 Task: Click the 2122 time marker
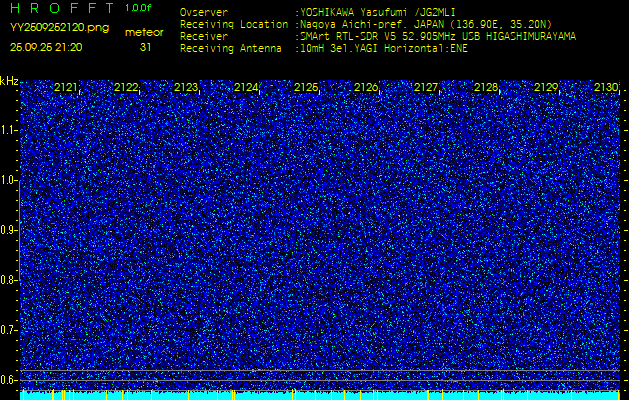coord(126,87)
